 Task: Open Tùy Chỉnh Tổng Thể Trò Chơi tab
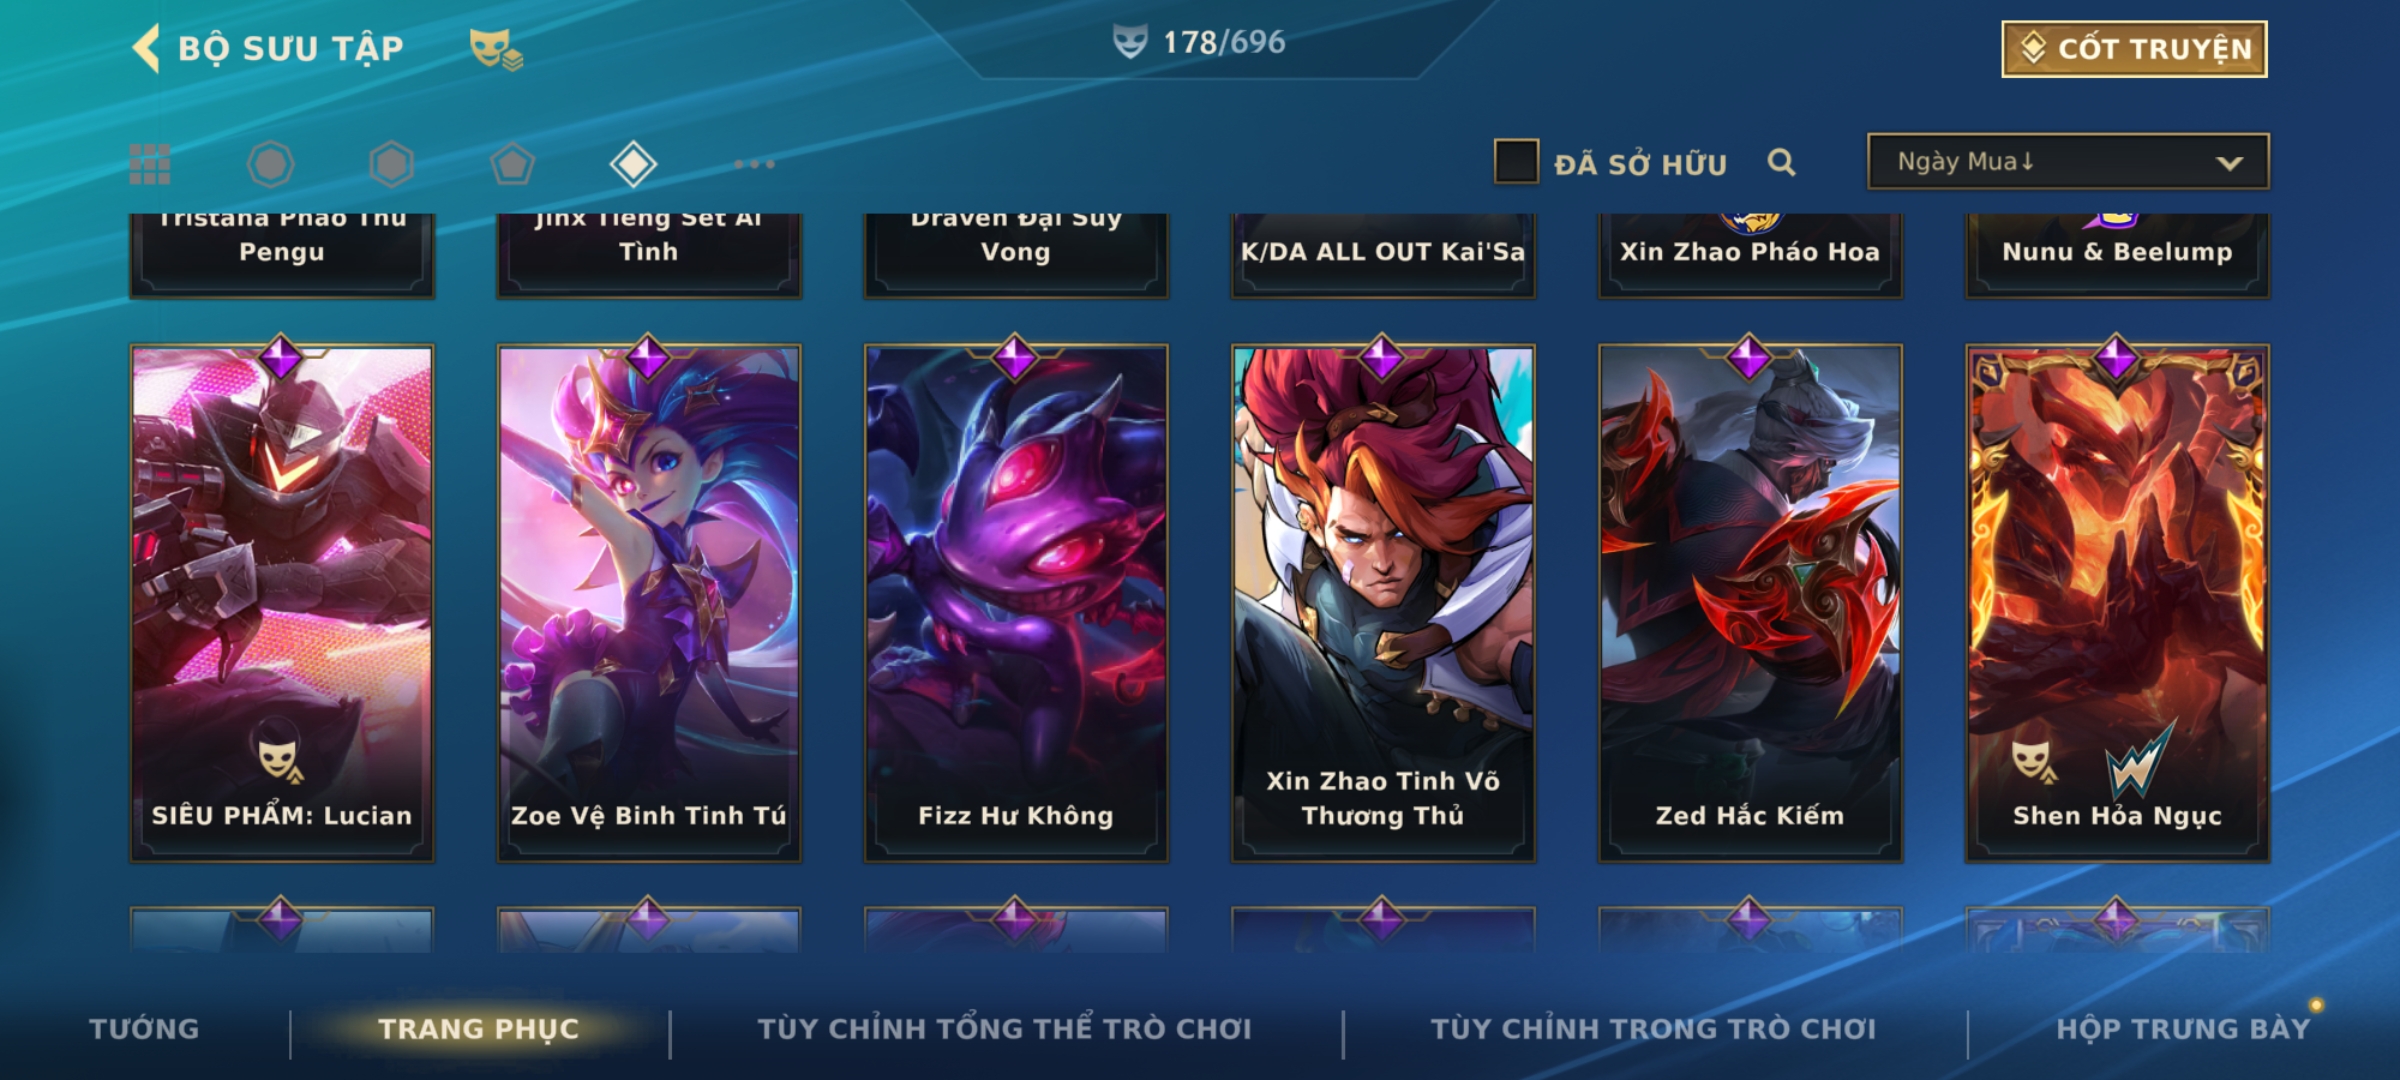1005,1028
